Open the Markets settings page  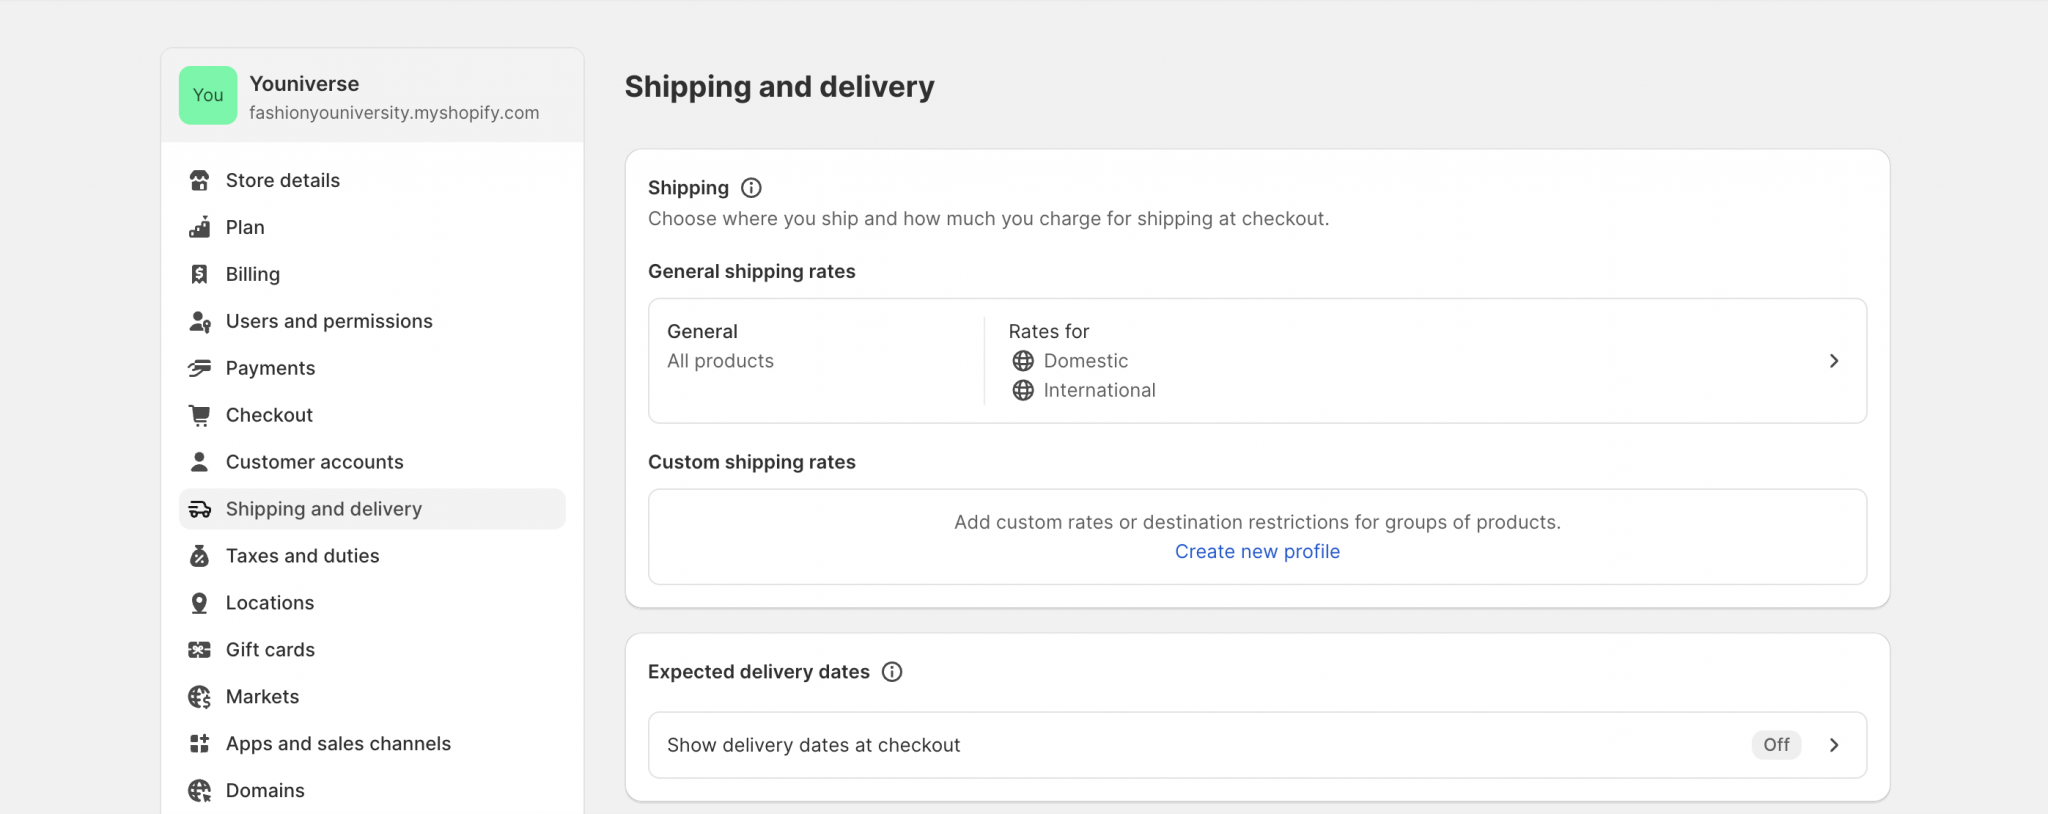click(x=262, y=697)
